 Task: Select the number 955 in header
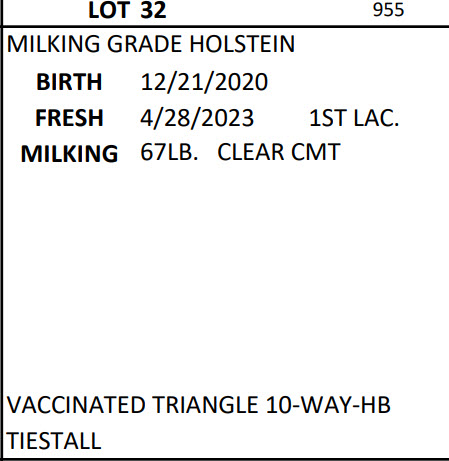click(x=388, y=10)
